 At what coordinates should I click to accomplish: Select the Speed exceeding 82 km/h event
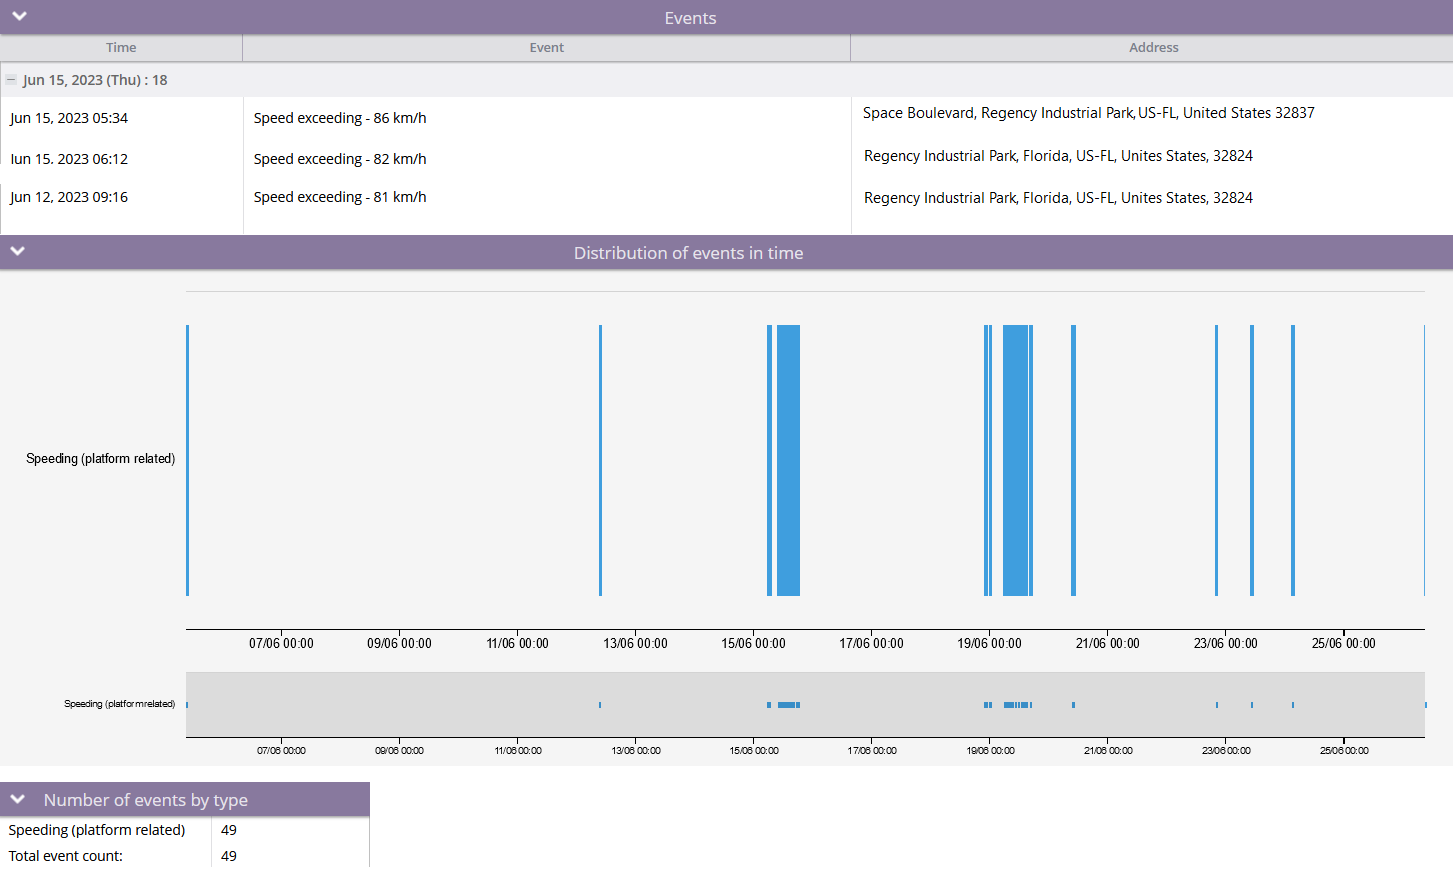pyautogui.click(x=340, y=159)
